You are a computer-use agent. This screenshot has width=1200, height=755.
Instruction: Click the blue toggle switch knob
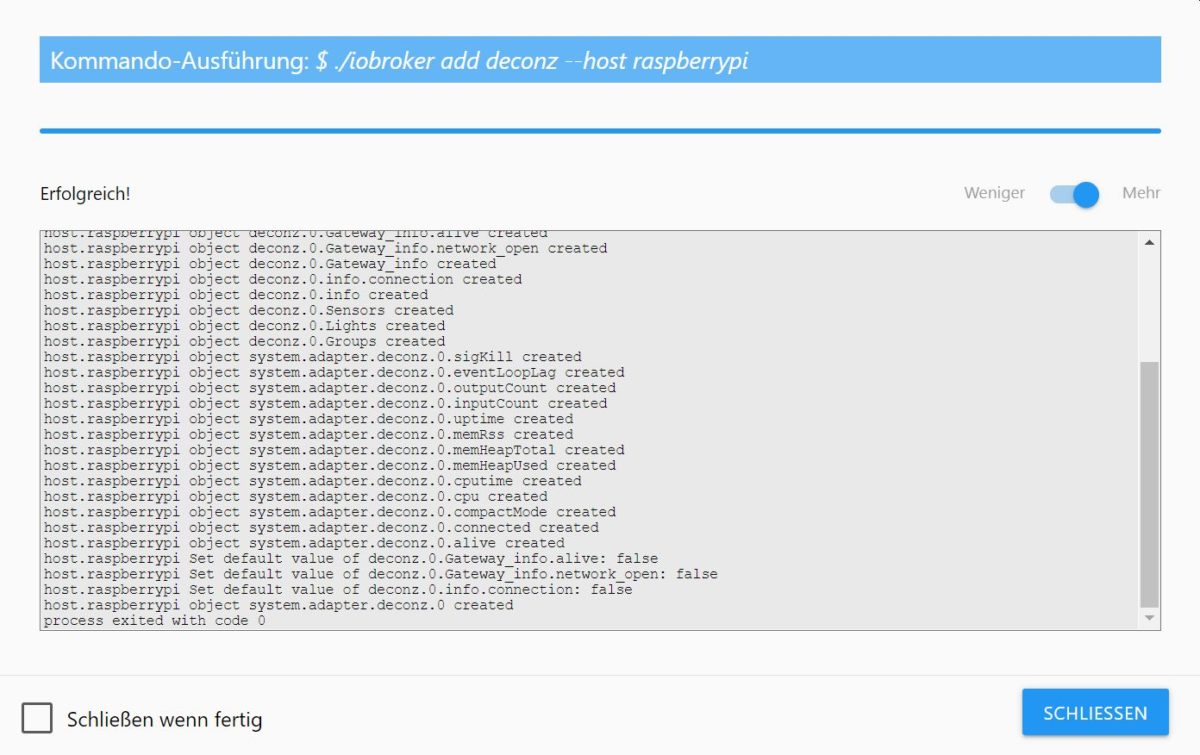click(x=1083, y=195)
